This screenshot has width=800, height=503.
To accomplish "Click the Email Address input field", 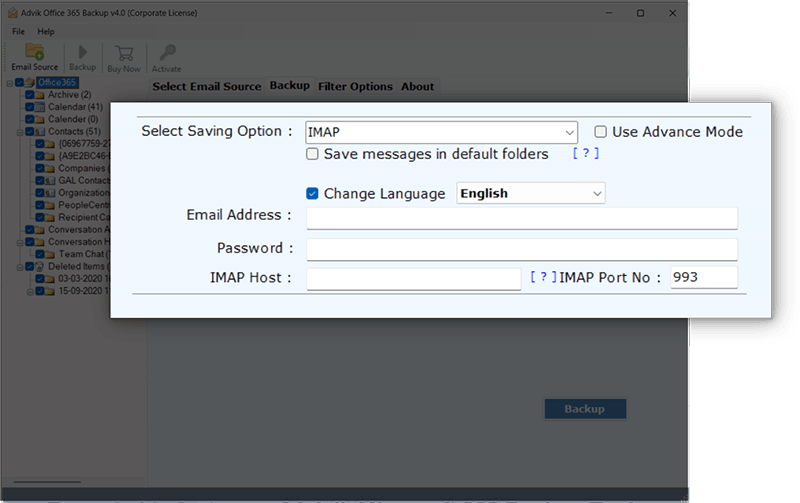I will coord(522,218).
